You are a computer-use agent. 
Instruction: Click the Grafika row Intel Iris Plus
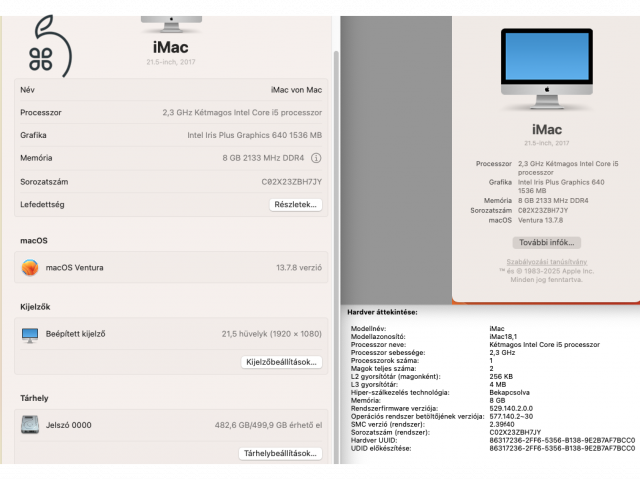point(171,135)
